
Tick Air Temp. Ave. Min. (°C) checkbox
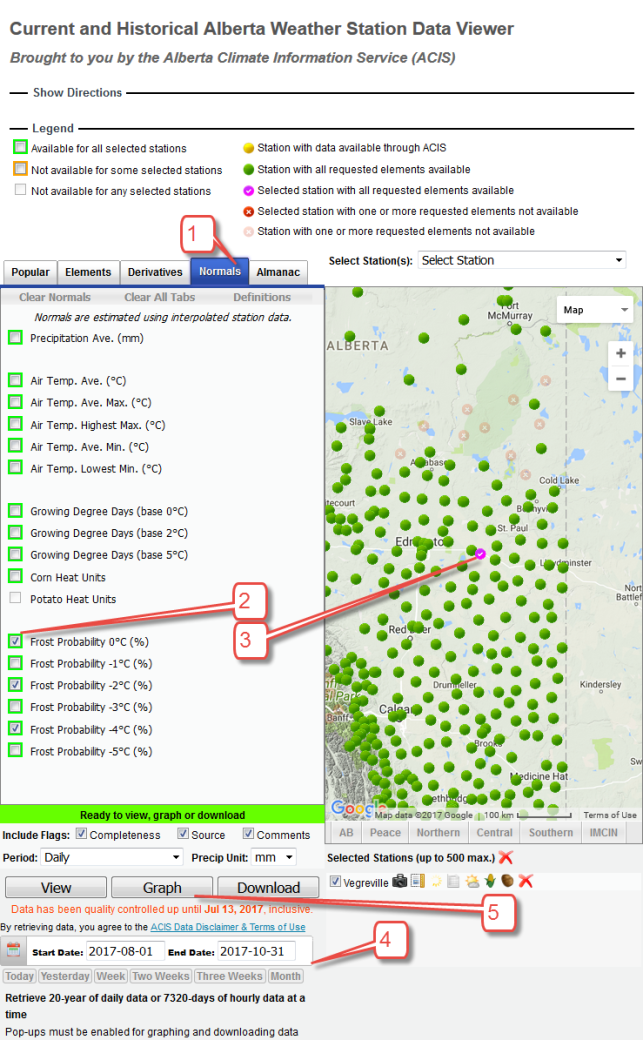[x=15, y=446]
